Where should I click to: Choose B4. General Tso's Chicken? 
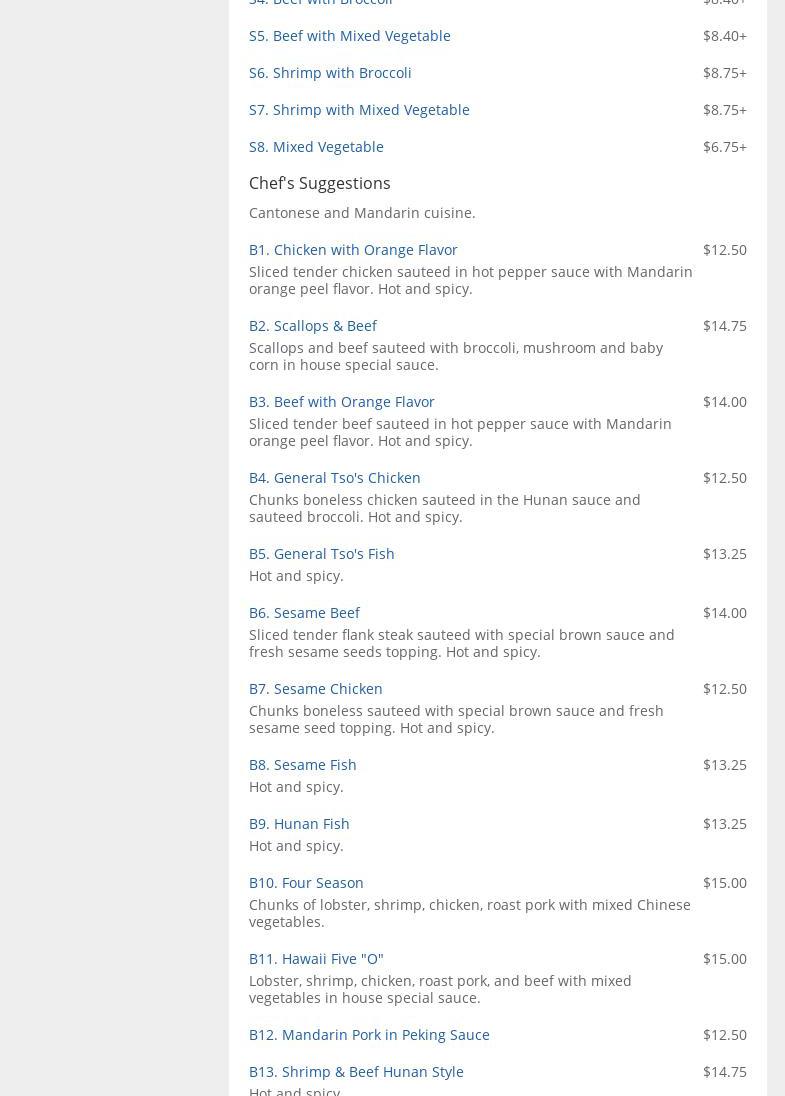(334, 478)
